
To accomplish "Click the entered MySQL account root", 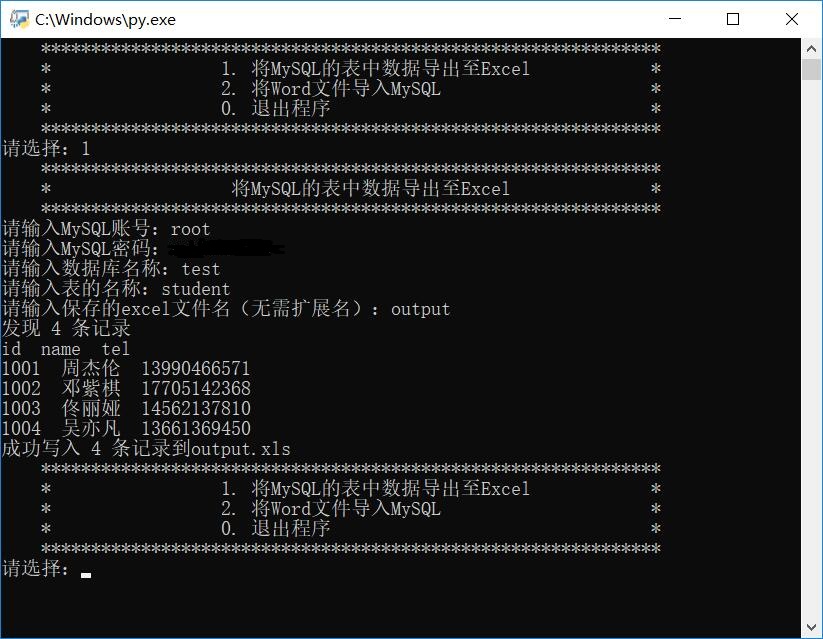I will 188,228.
